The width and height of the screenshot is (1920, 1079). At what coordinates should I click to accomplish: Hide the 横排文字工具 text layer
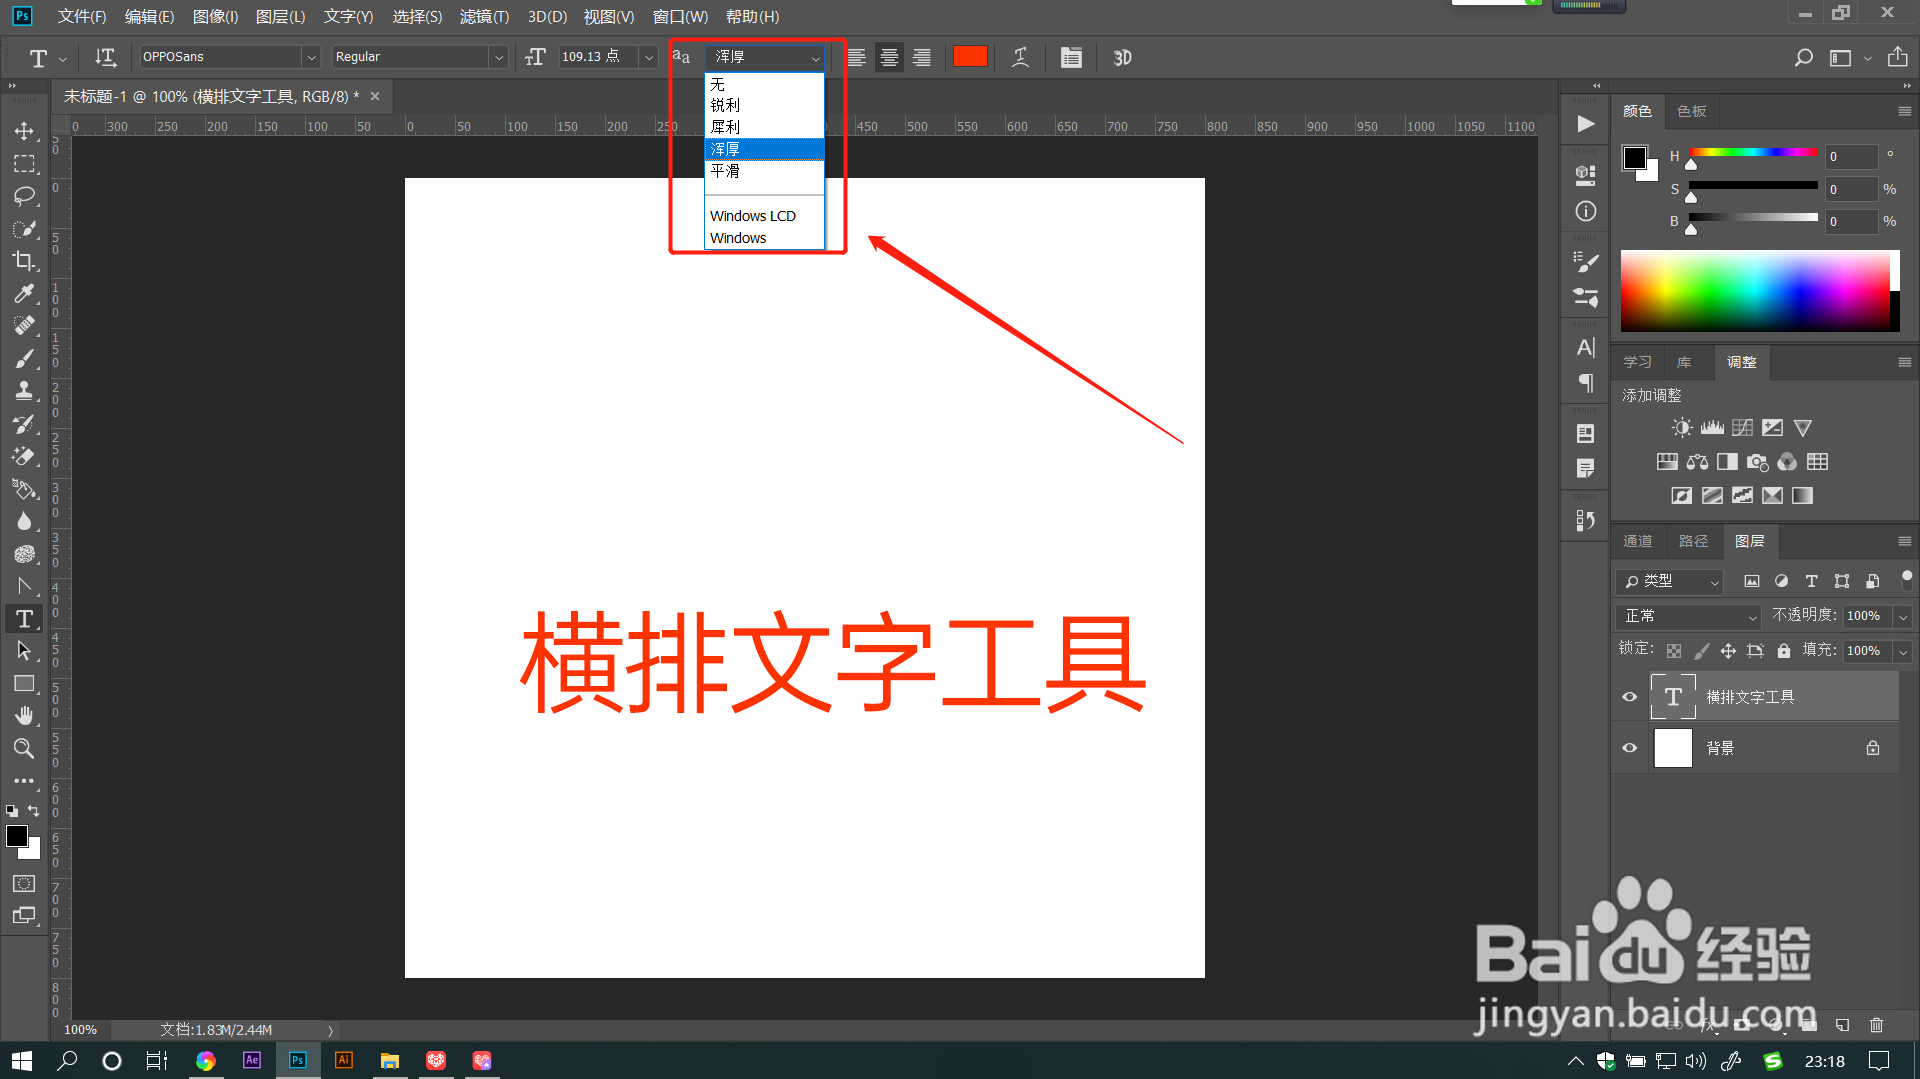point(1630,697)
